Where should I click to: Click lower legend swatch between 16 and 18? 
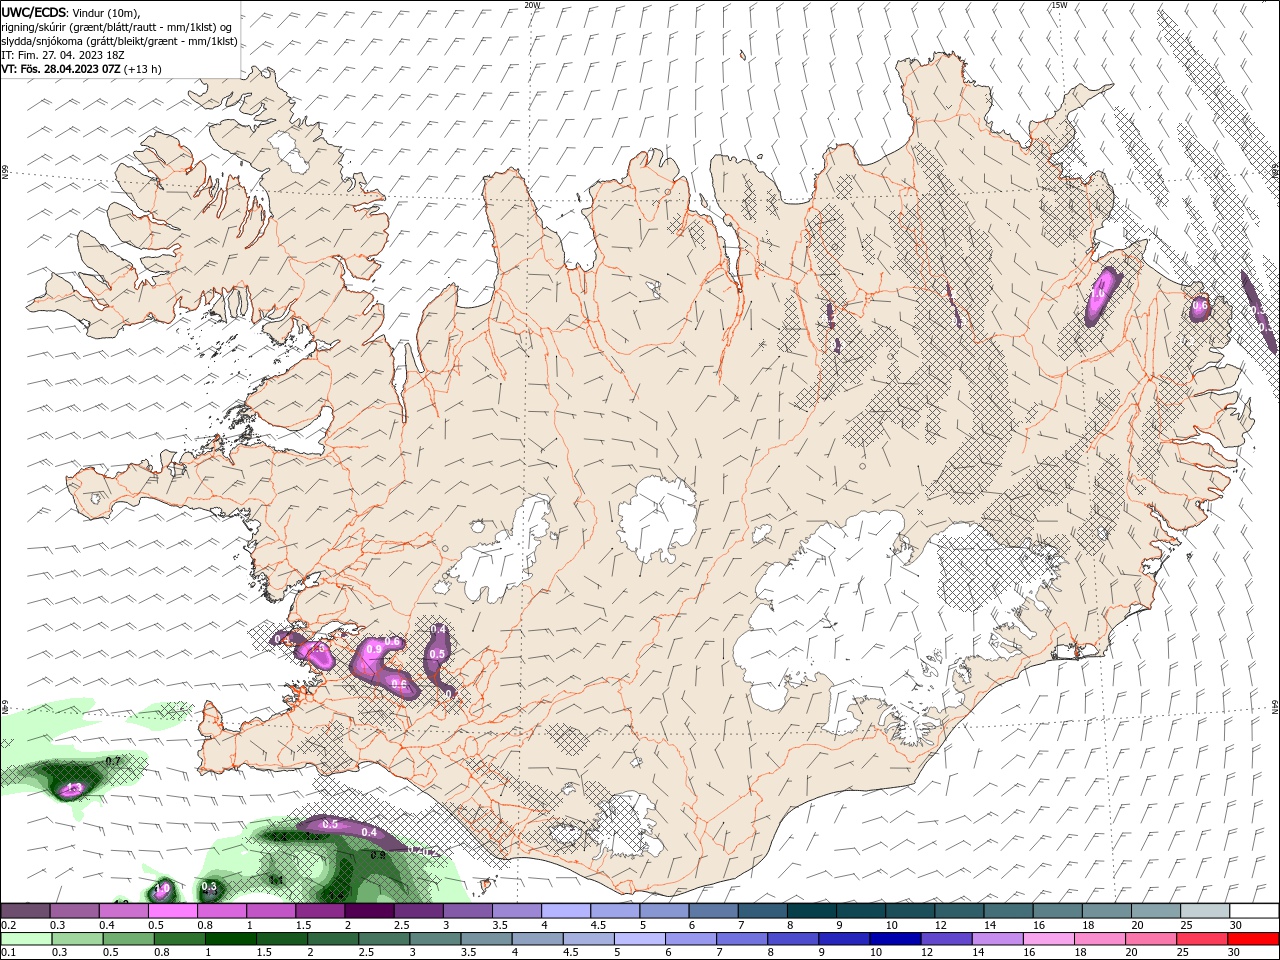[x=1049, y=939]
